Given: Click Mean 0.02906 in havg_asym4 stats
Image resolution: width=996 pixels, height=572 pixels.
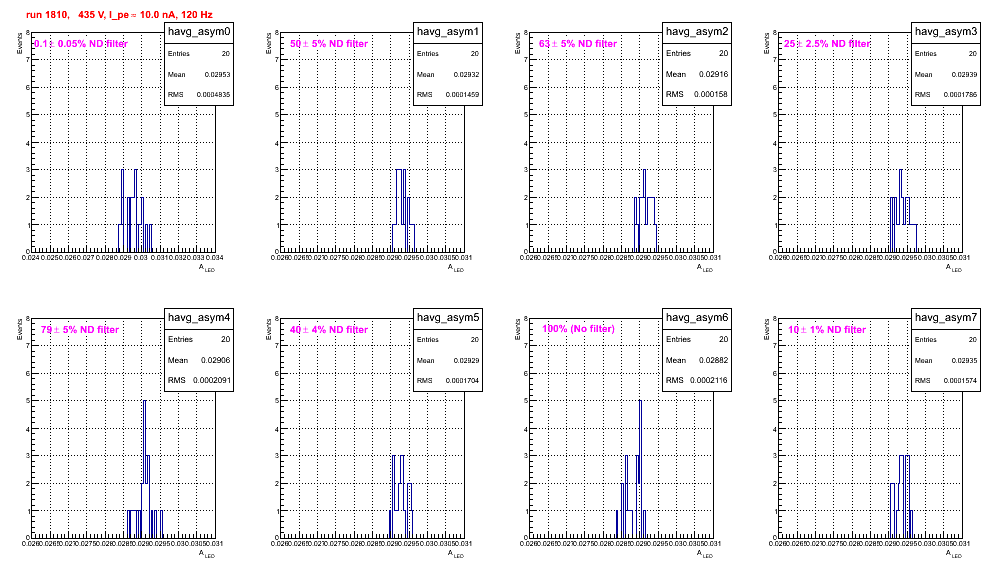Looking at the screenshot, I should tap(199, 360).
